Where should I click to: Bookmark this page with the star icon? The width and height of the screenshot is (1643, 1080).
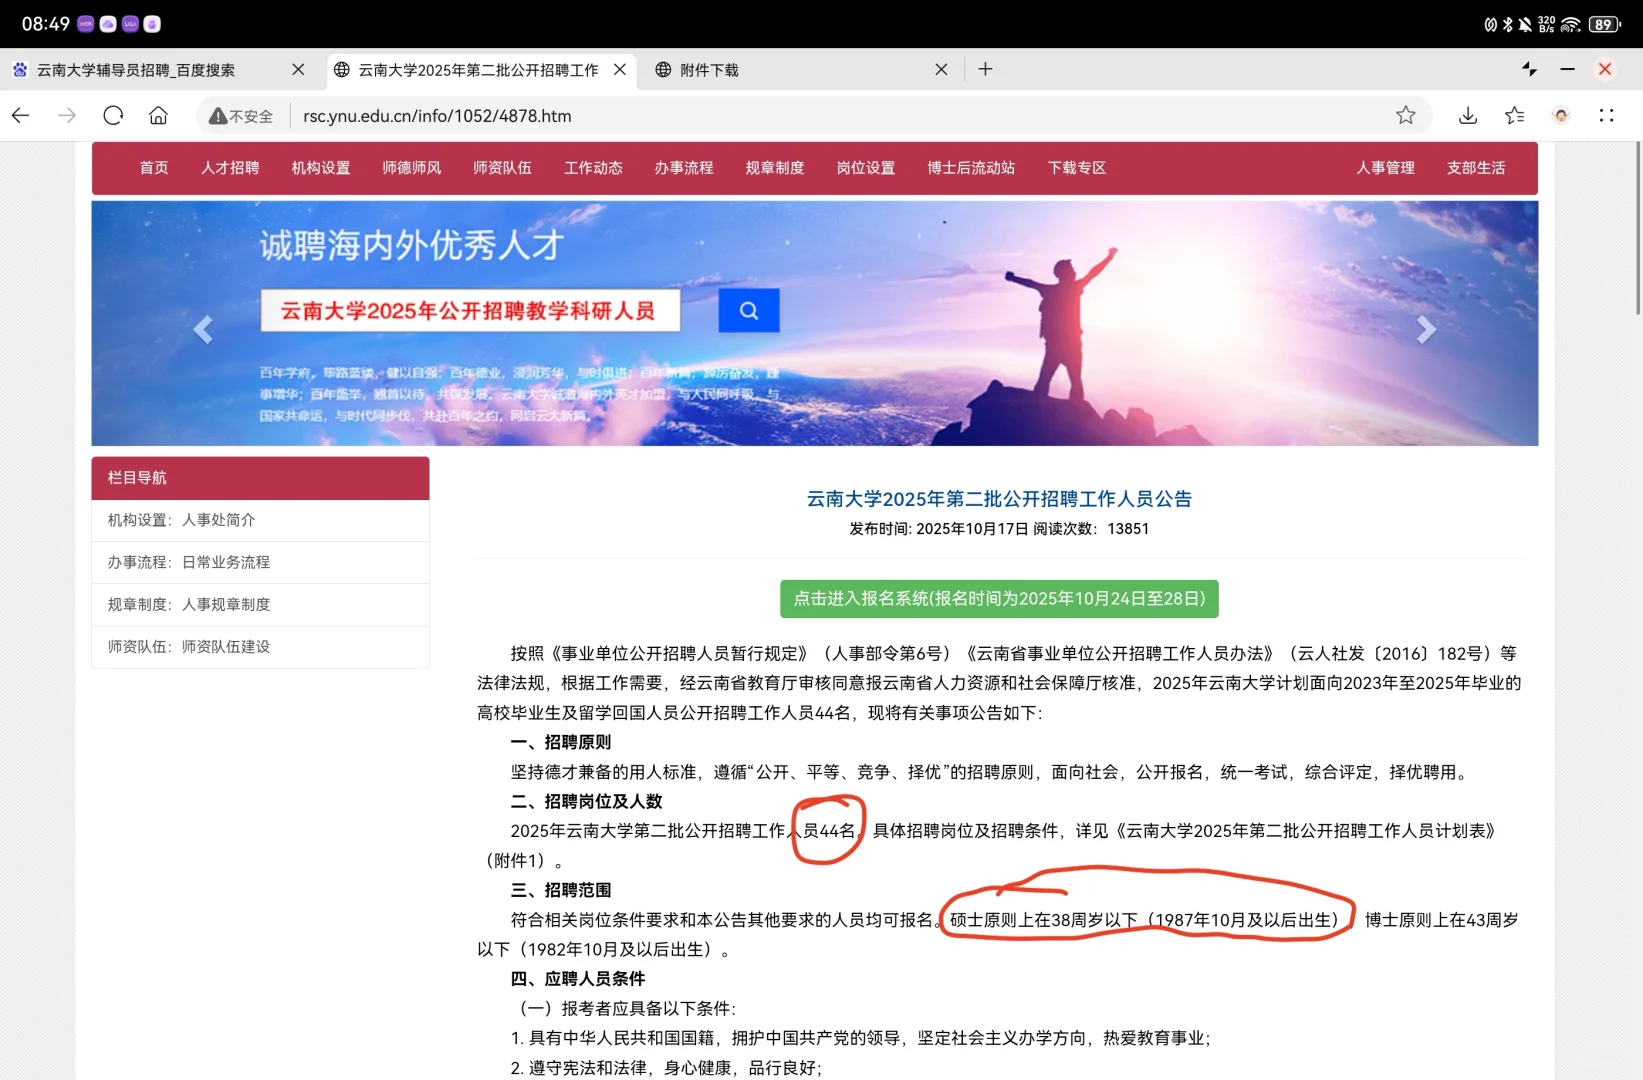[x=1406, y=115]
